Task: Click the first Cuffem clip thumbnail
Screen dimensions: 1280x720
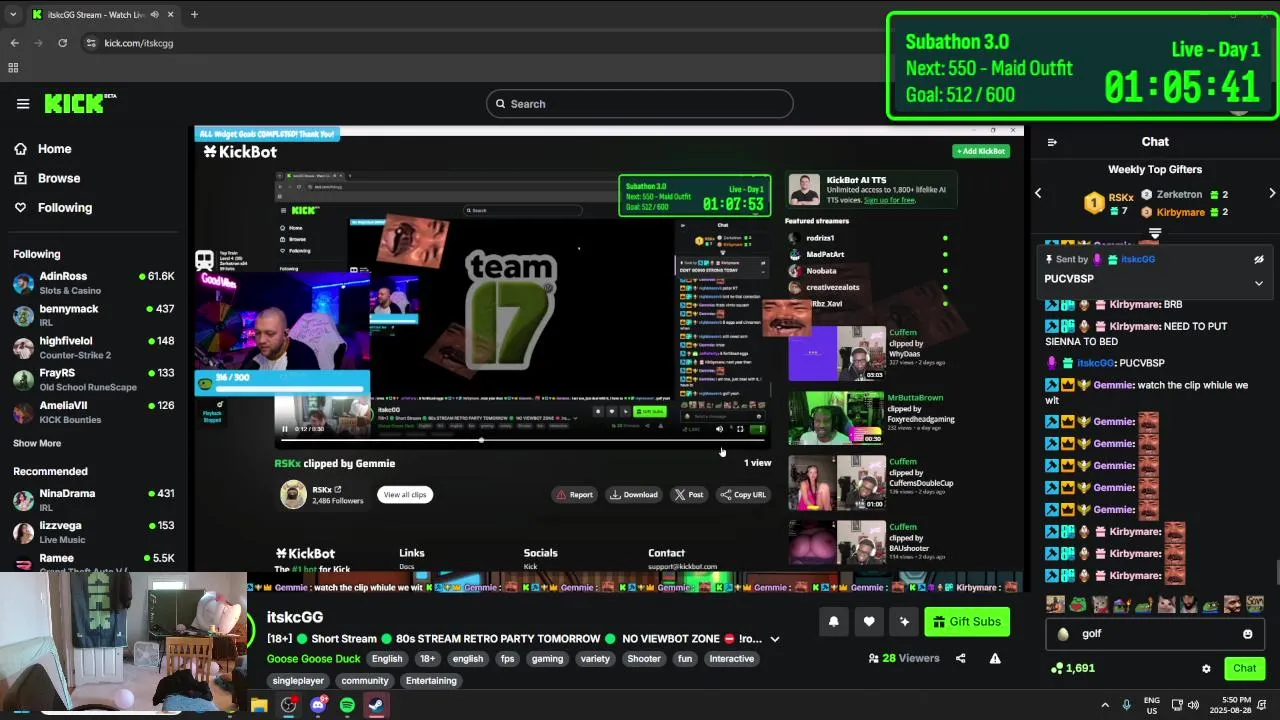Action: coord(837,353)
